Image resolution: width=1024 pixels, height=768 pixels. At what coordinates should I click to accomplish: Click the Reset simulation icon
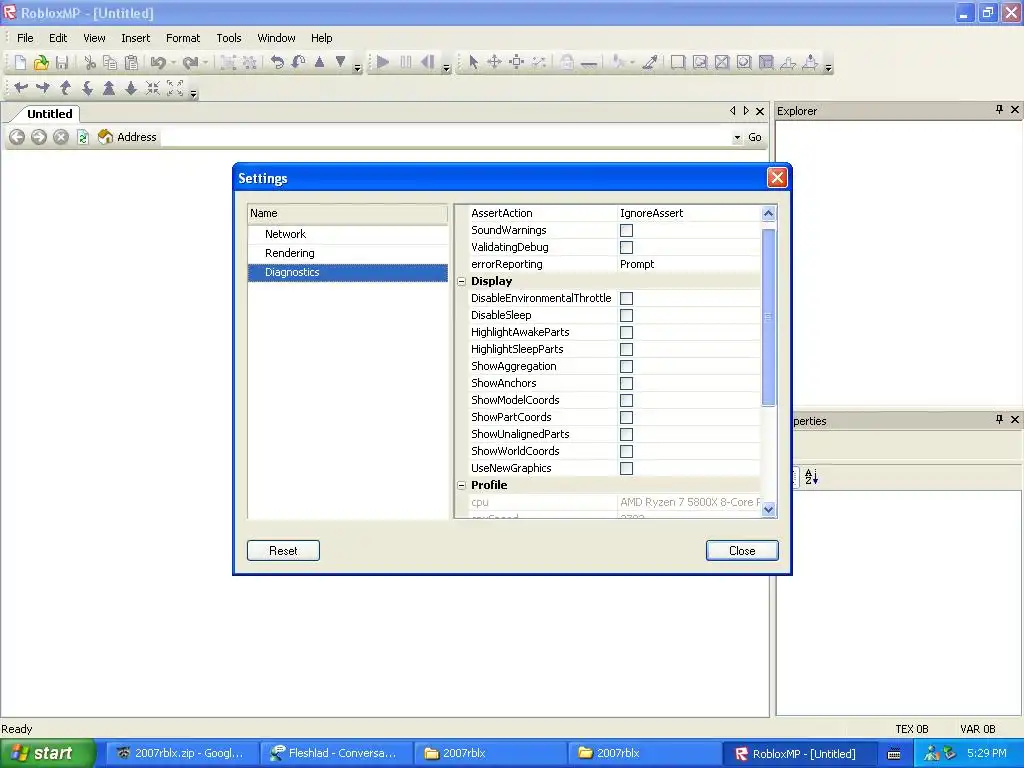point(427,62)
